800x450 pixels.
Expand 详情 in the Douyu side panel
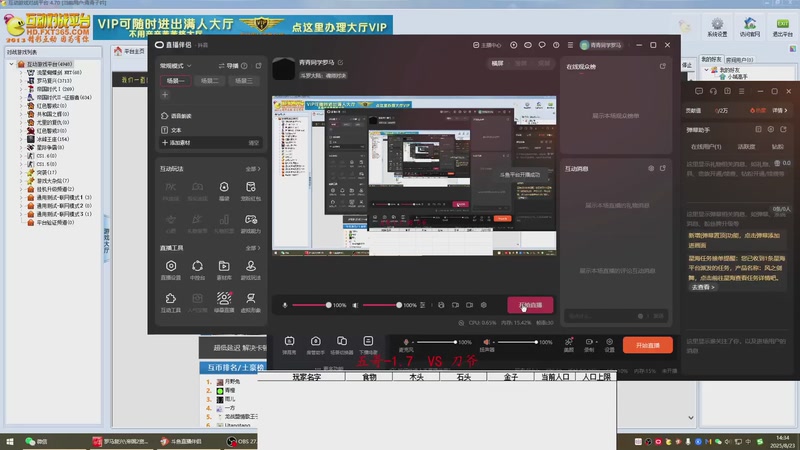click(780, 110)
